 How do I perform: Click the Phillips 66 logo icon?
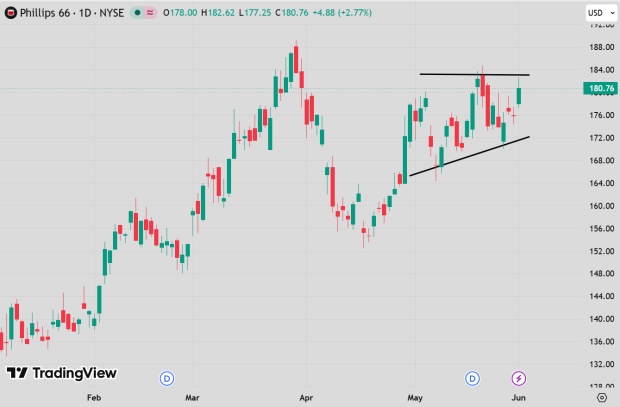tap(11, 13)
